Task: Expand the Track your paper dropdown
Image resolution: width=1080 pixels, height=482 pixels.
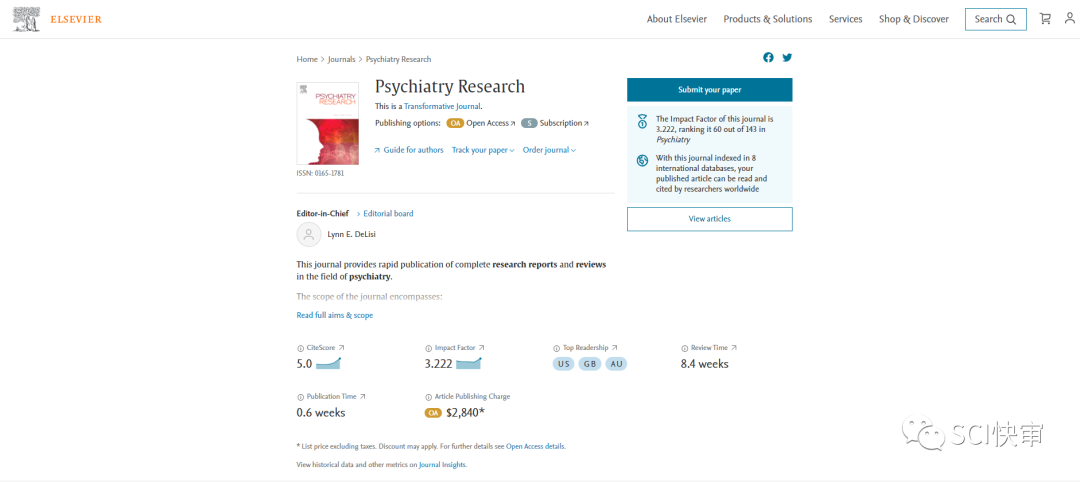Action: 482,150
